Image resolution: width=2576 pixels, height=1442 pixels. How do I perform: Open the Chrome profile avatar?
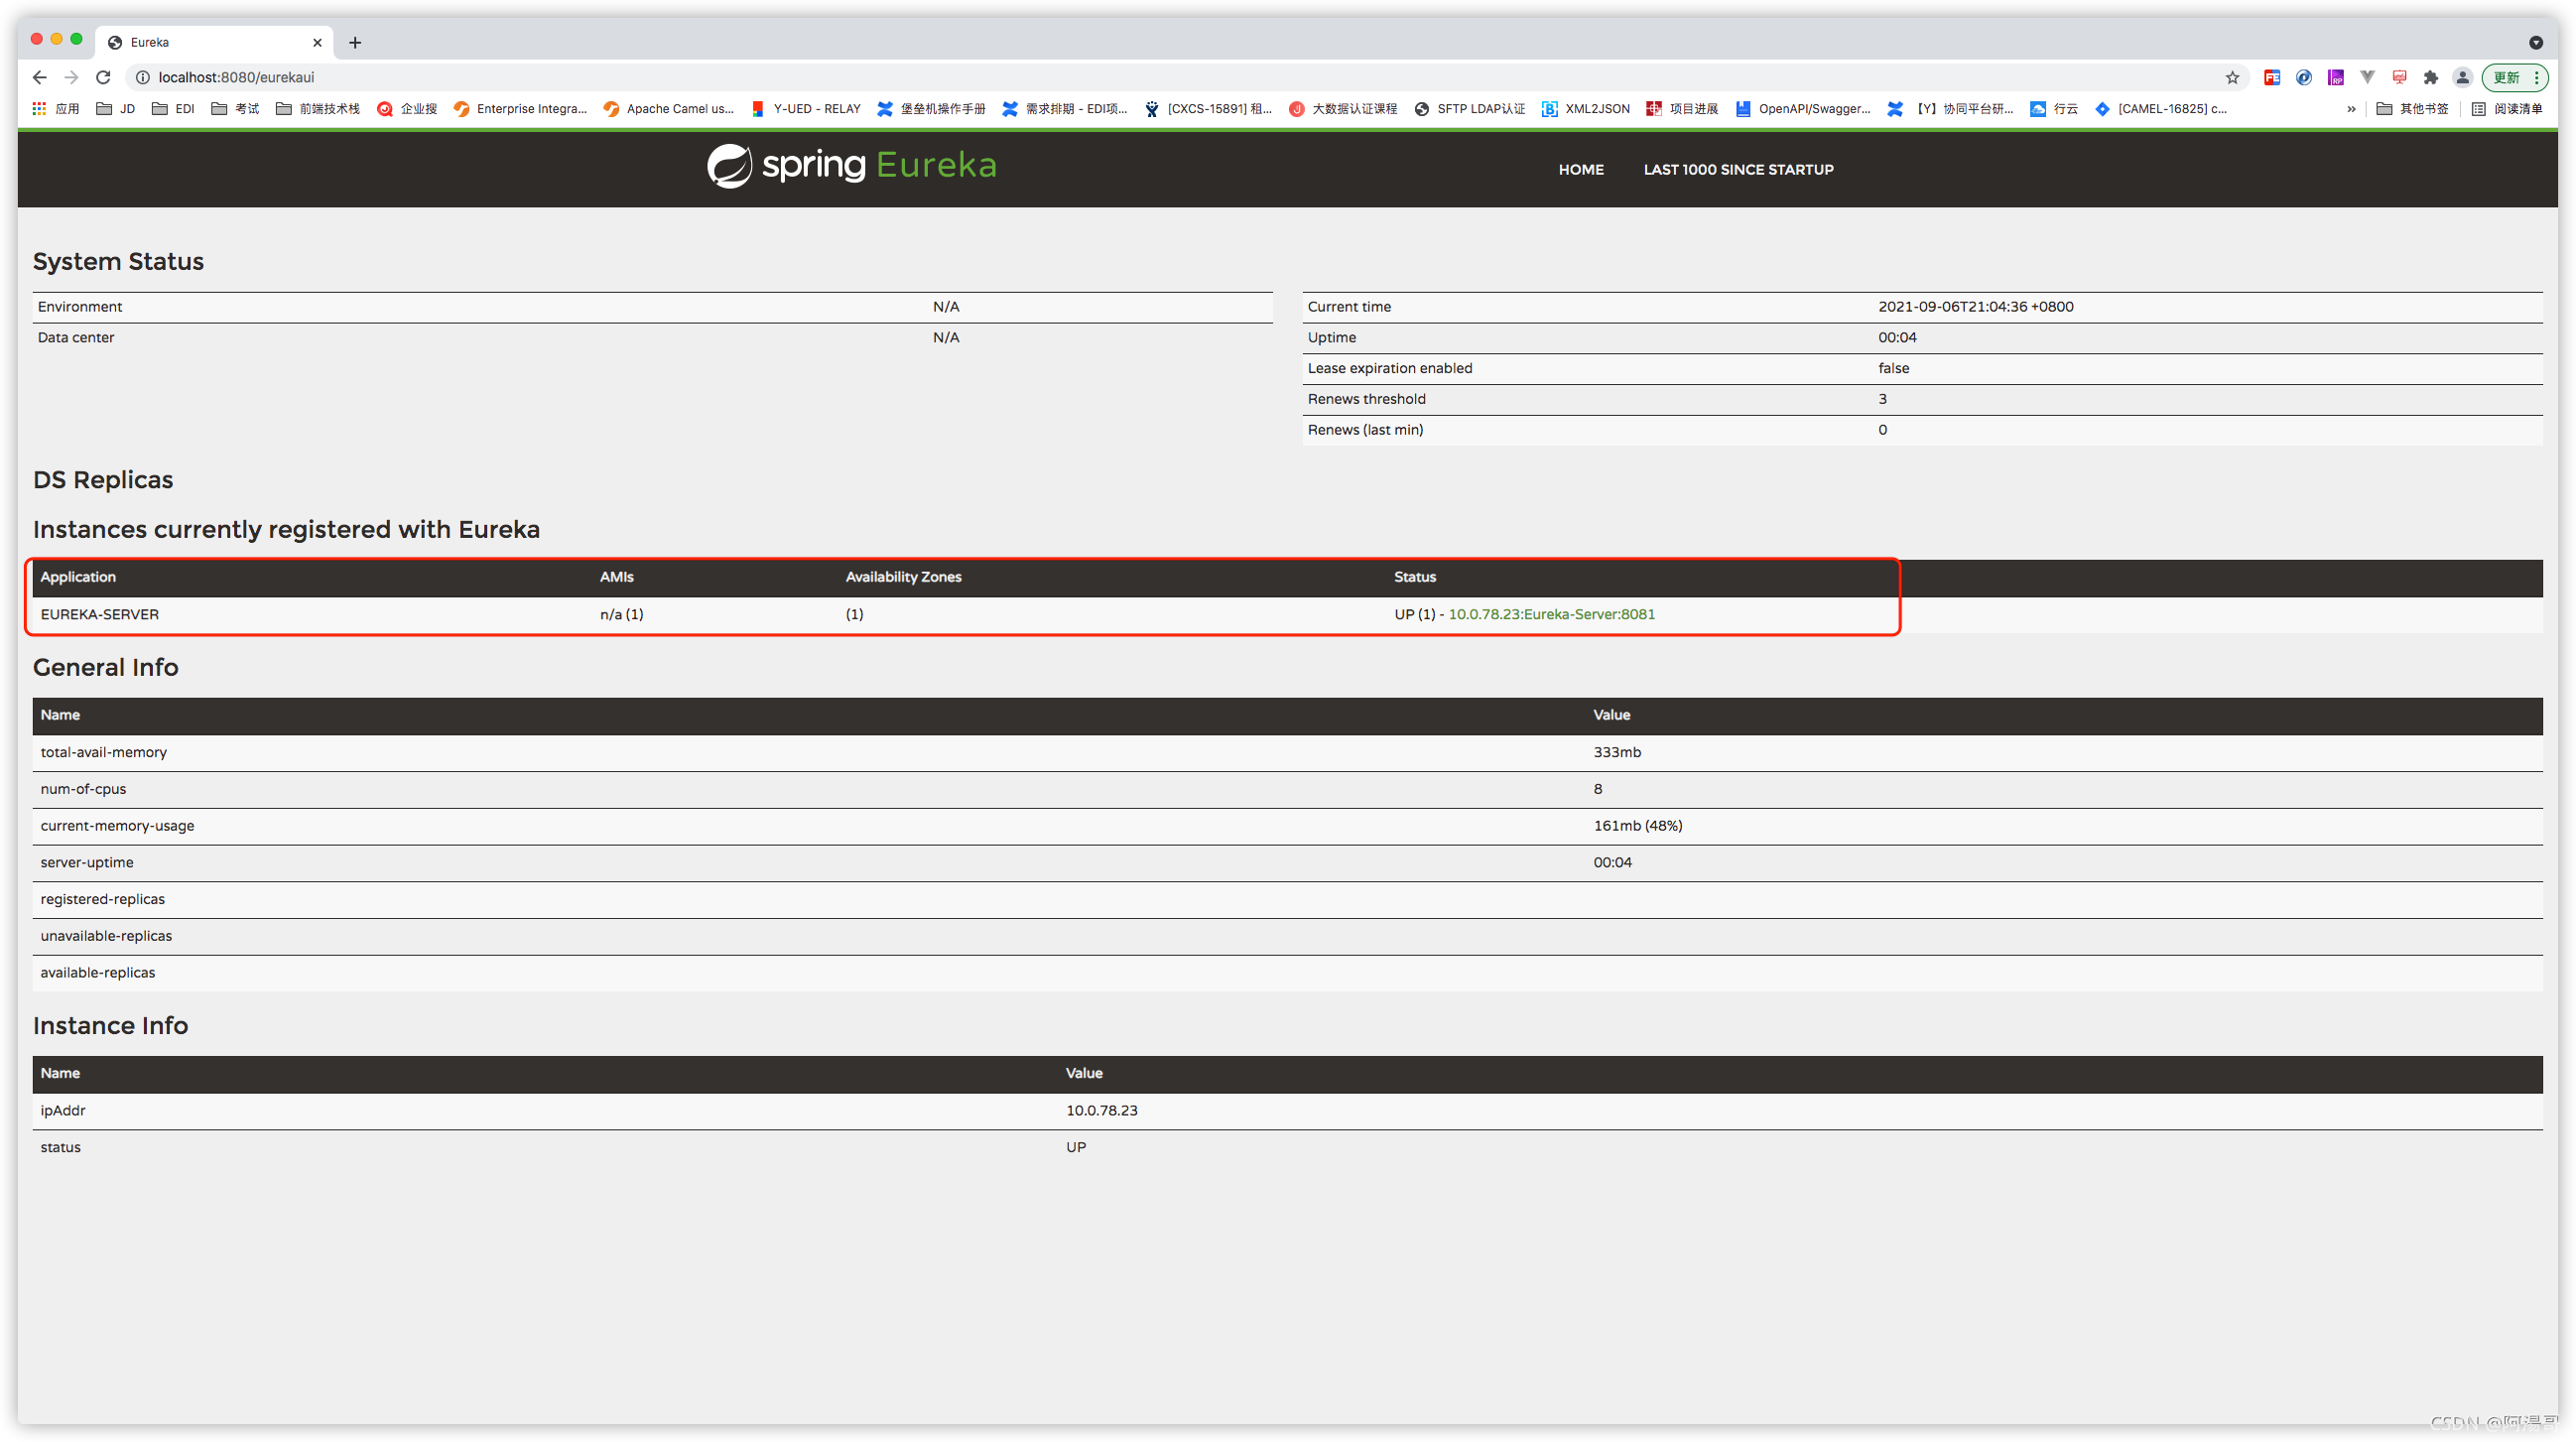point(2463,77)
